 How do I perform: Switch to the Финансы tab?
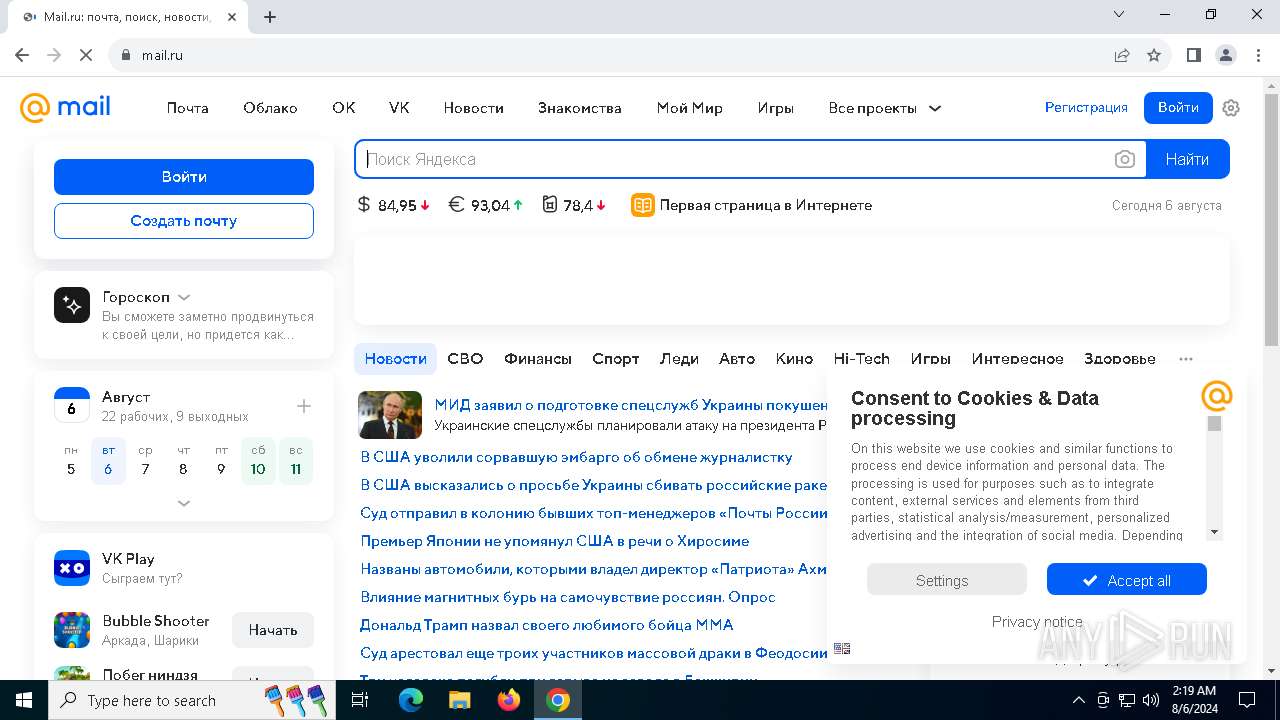(538, 358)
